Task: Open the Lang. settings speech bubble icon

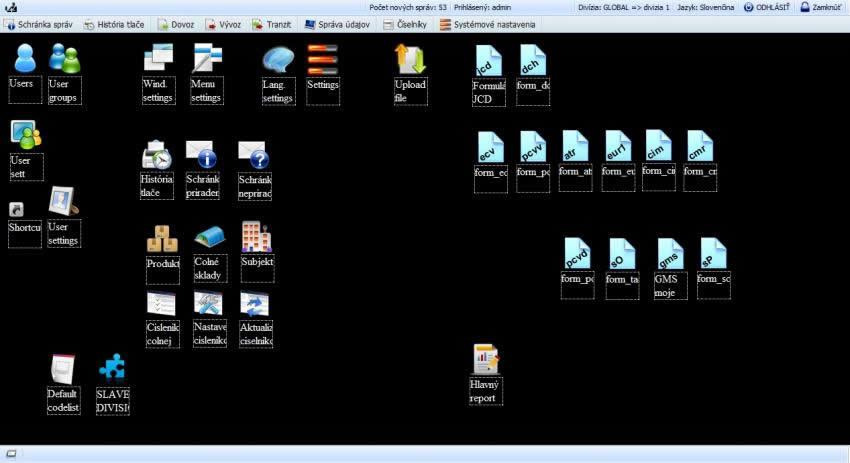Action: 278,60
